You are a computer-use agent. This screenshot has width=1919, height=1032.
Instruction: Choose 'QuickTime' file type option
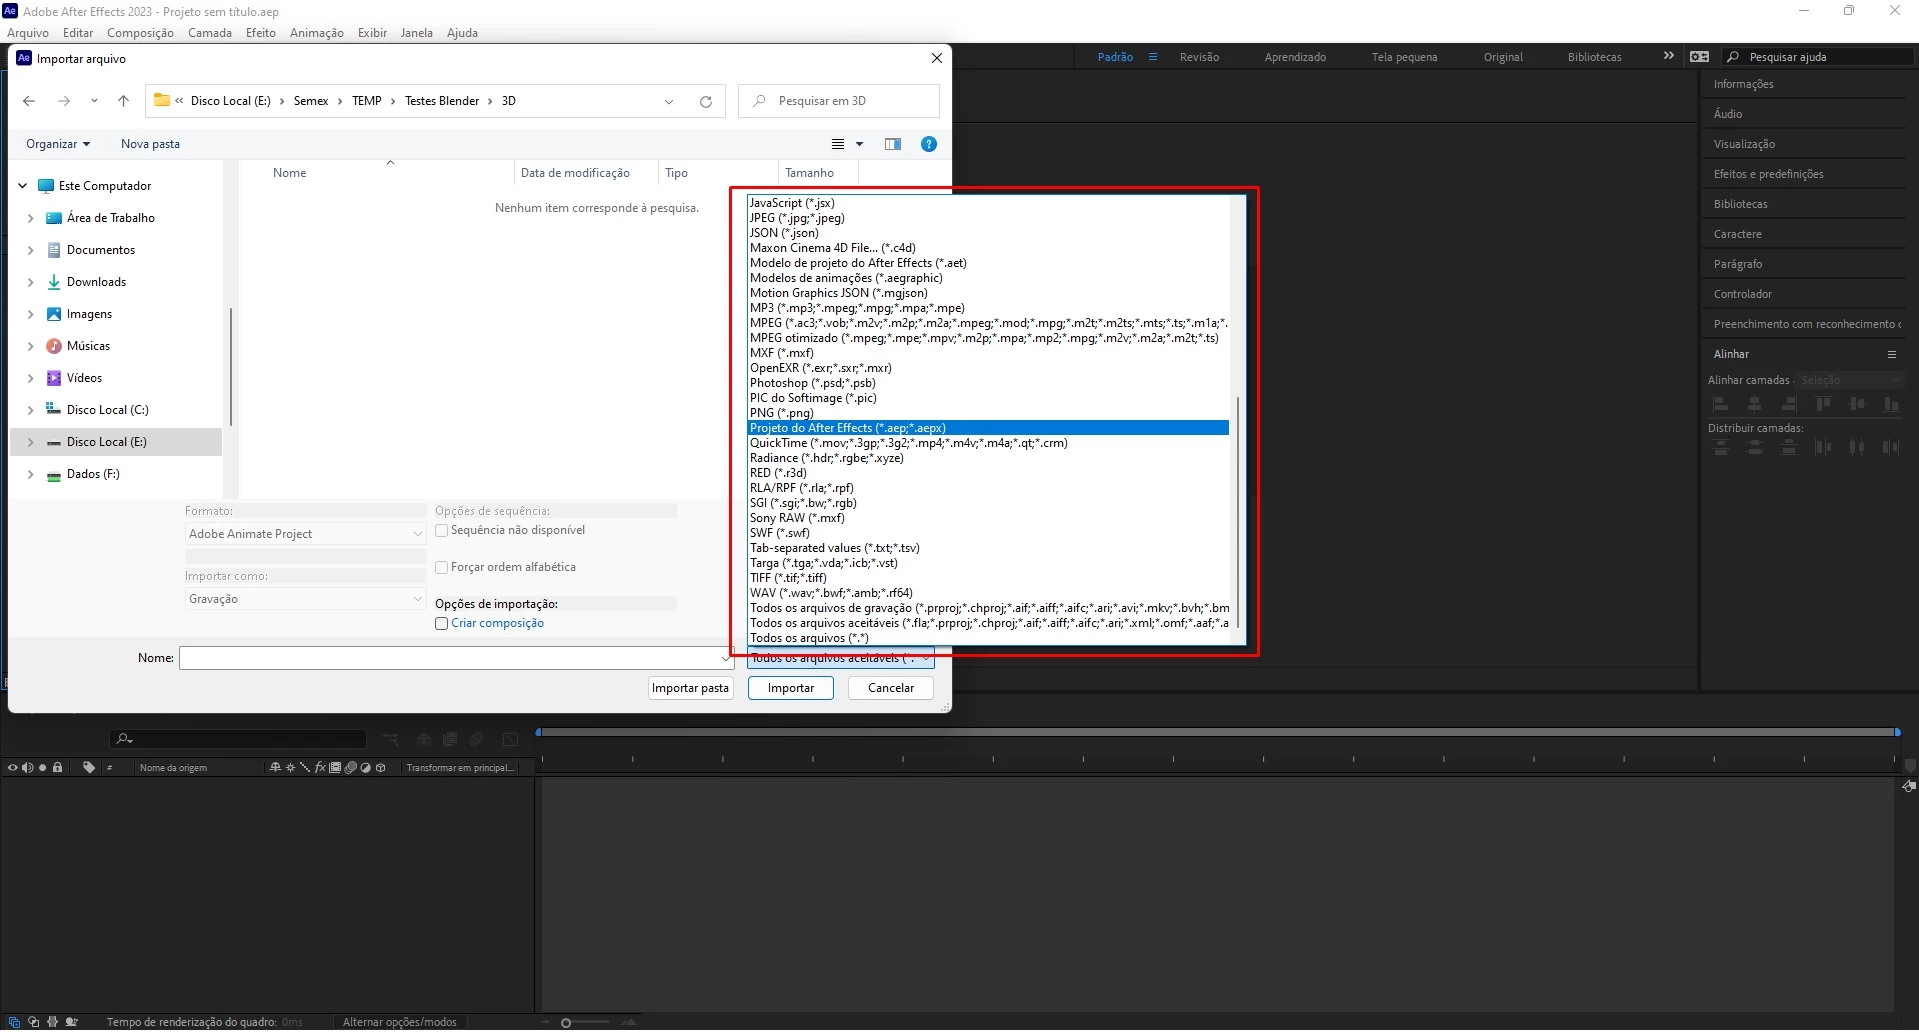989,443
